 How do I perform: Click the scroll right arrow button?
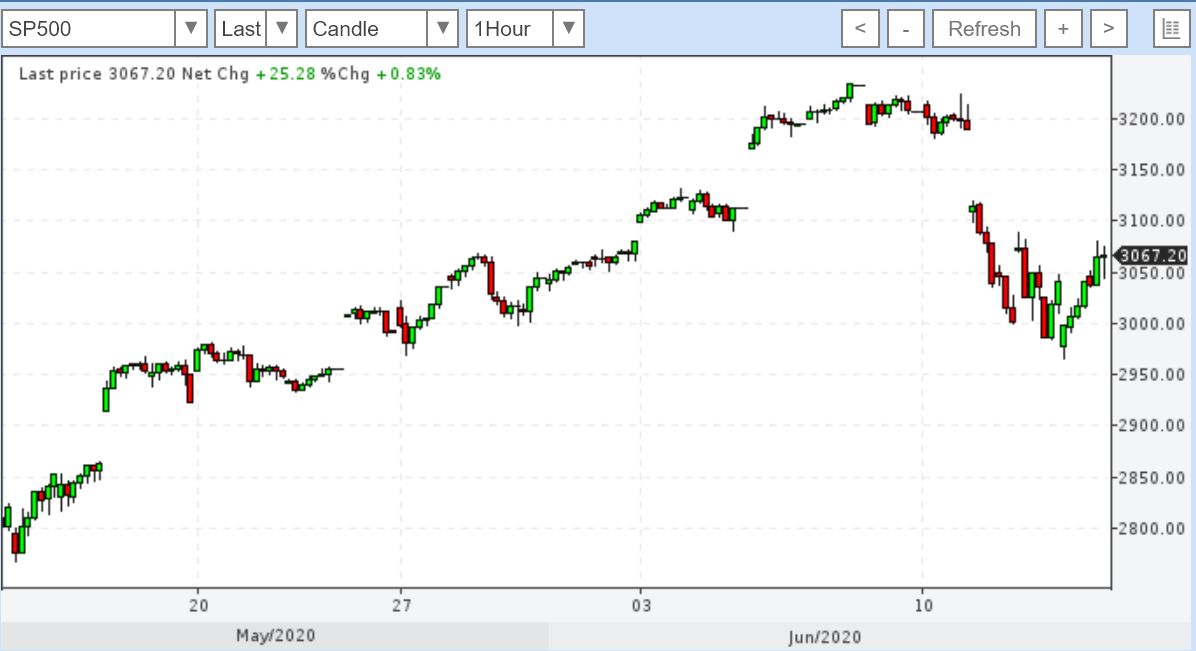coord(1108,29)
